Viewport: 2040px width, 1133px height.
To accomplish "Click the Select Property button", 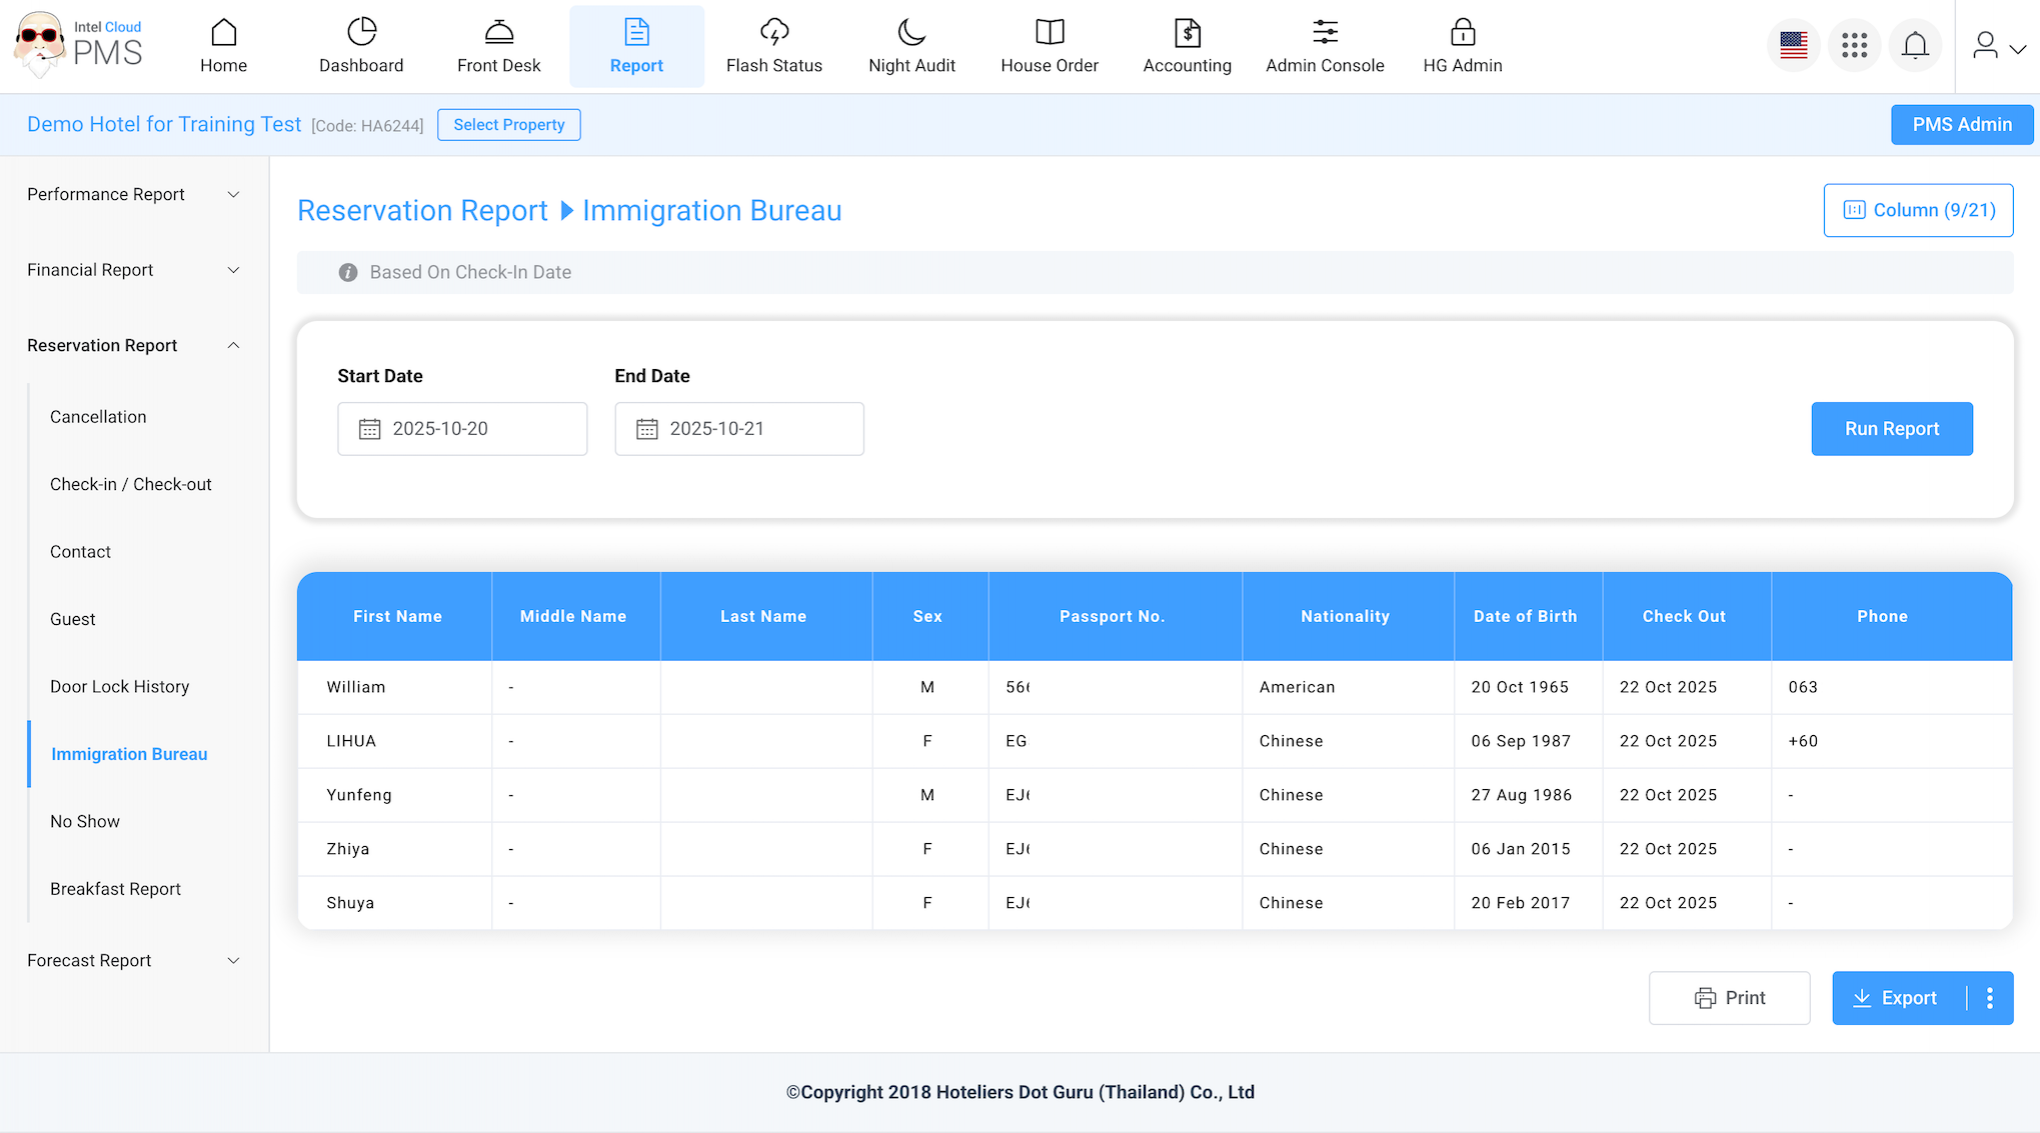I will (508, 125).
